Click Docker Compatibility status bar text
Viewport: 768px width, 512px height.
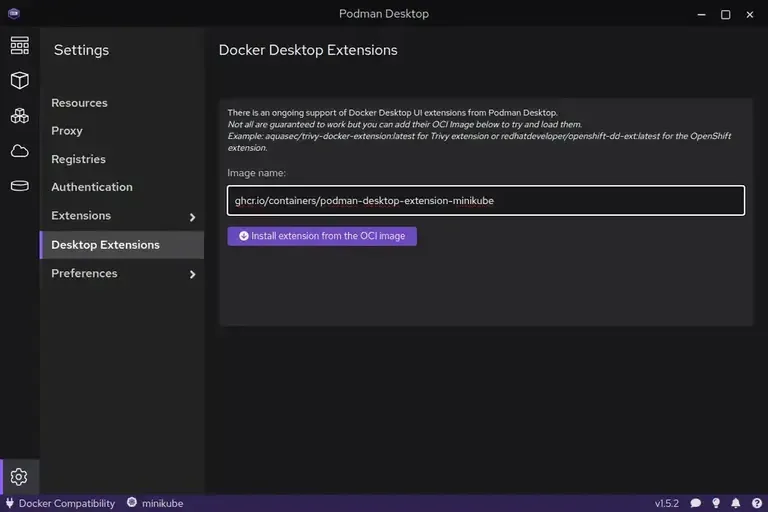(67, 503)
